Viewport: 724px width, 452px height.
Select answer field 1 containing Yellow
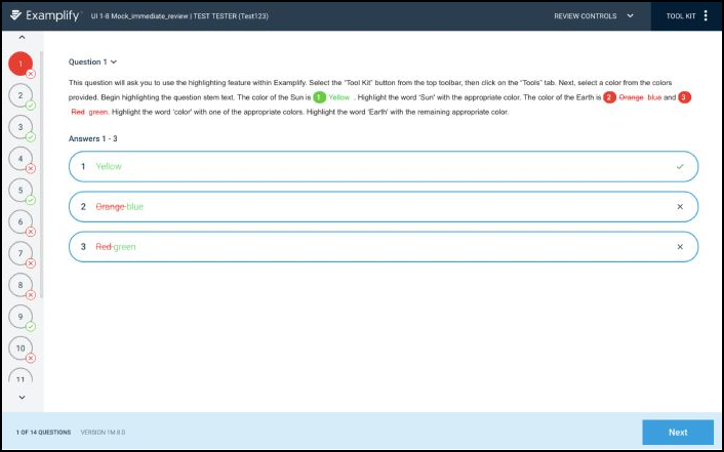383,166
